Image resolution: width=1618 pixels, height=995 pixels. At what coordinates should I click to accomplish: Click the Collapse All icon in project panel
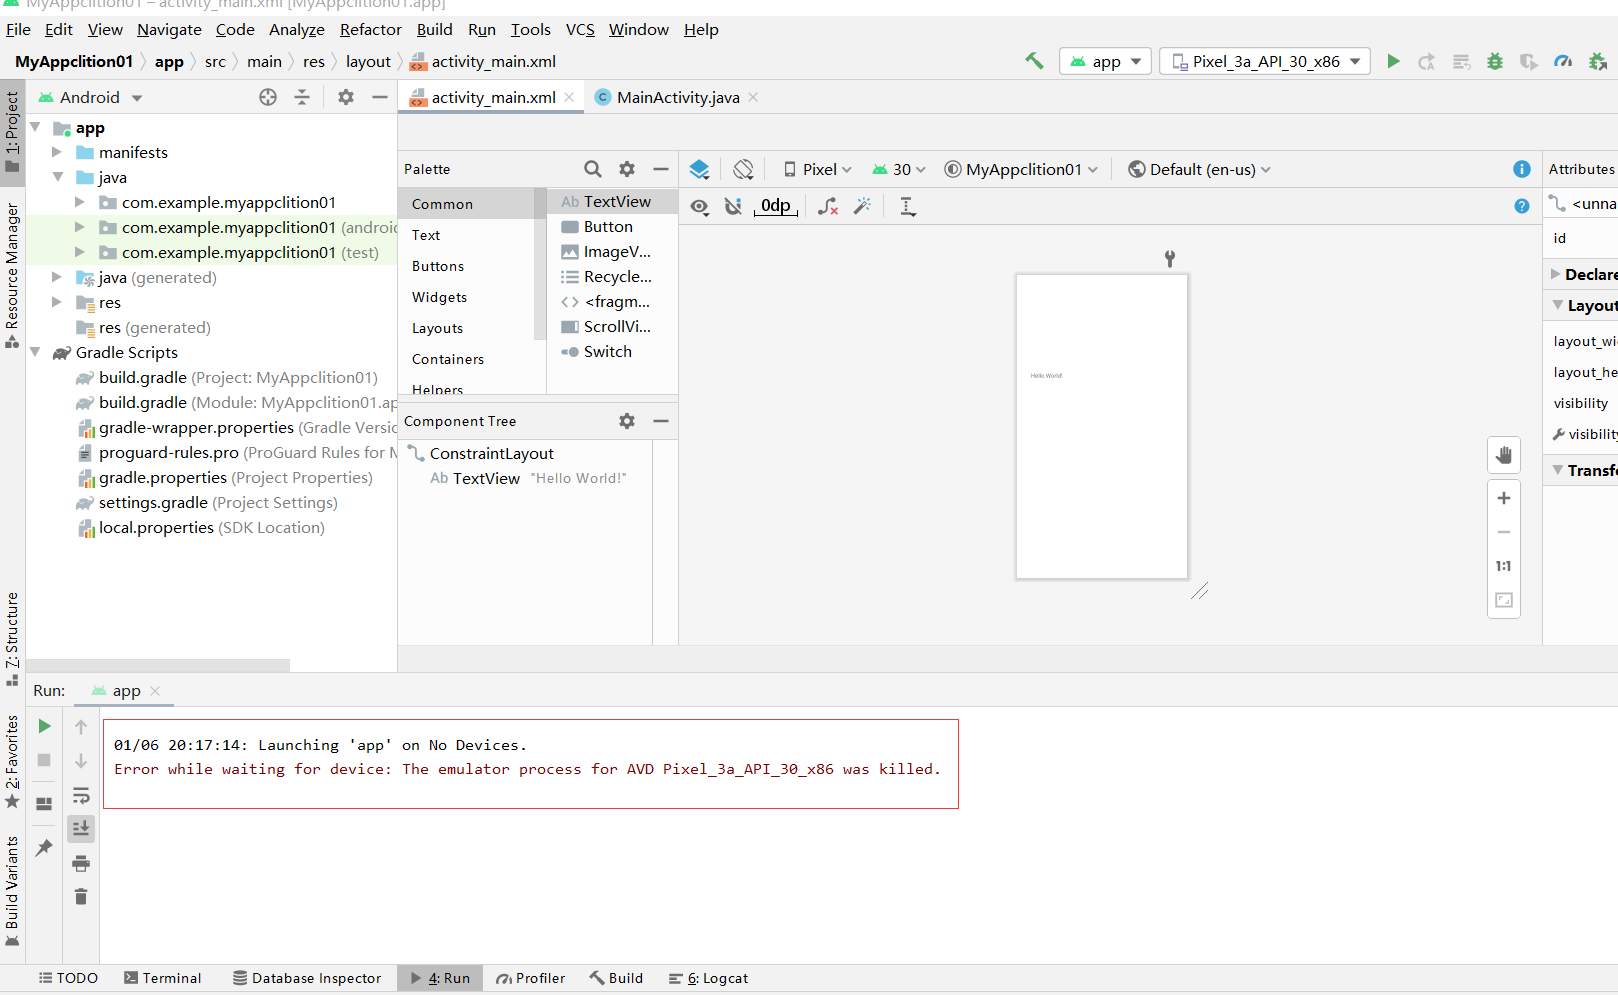click(302, 97)
